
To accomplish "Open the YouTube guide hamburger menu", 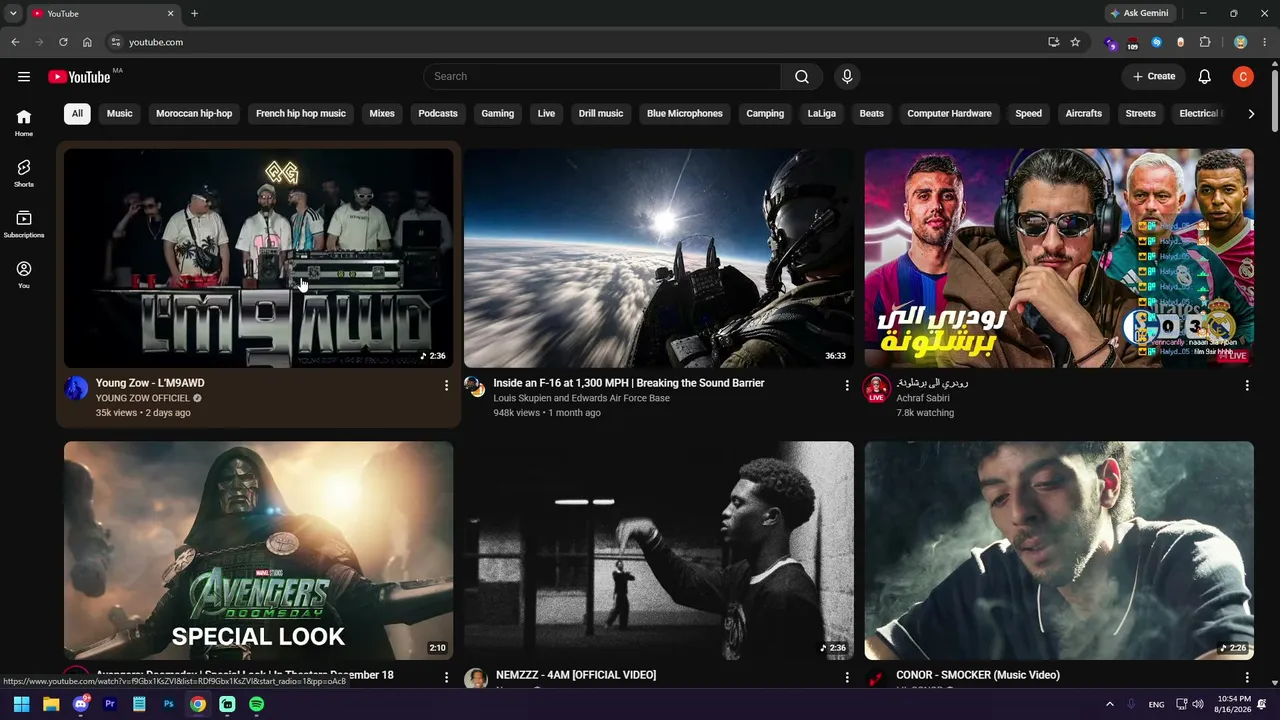I will pyautogui.click(x=24, y=77).
